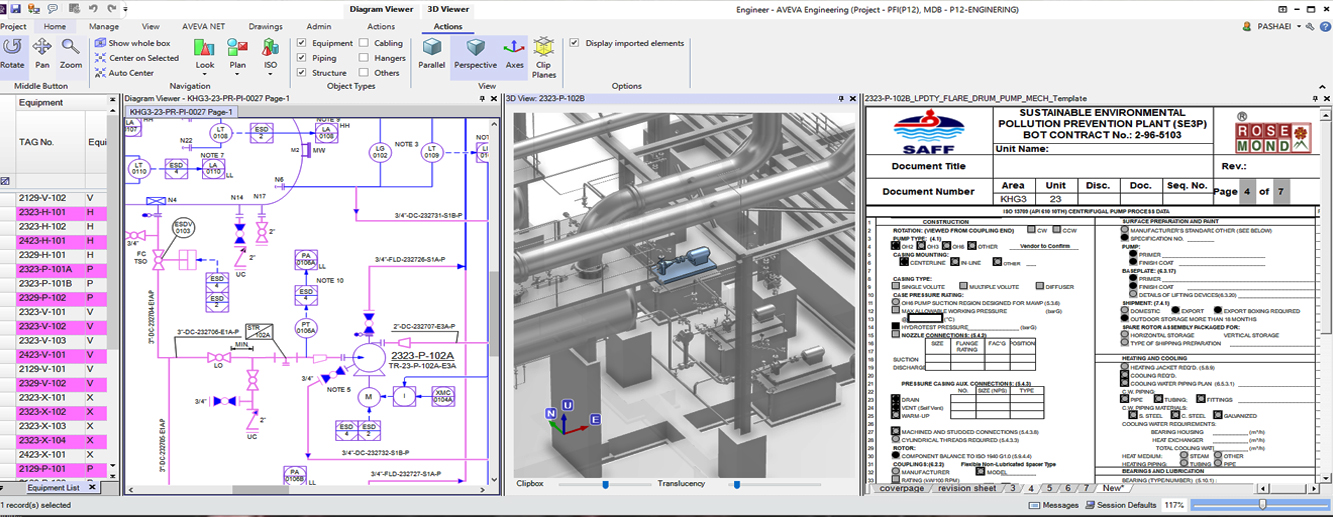1333x517 pixels.
Task: Open the Manage ribbon tab
Action: (104, 27)
